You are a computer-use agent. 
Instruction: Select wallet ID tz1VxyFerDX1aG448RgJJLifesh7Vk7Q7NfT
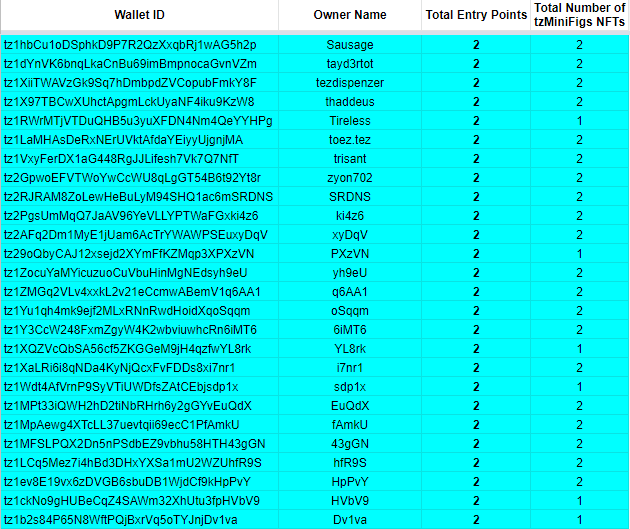139,159
